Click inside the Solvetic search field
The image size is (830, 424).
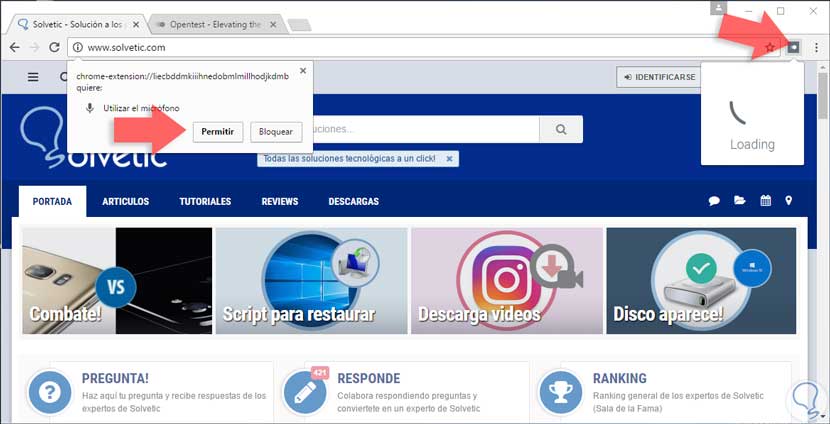click(x=426, y=129)
